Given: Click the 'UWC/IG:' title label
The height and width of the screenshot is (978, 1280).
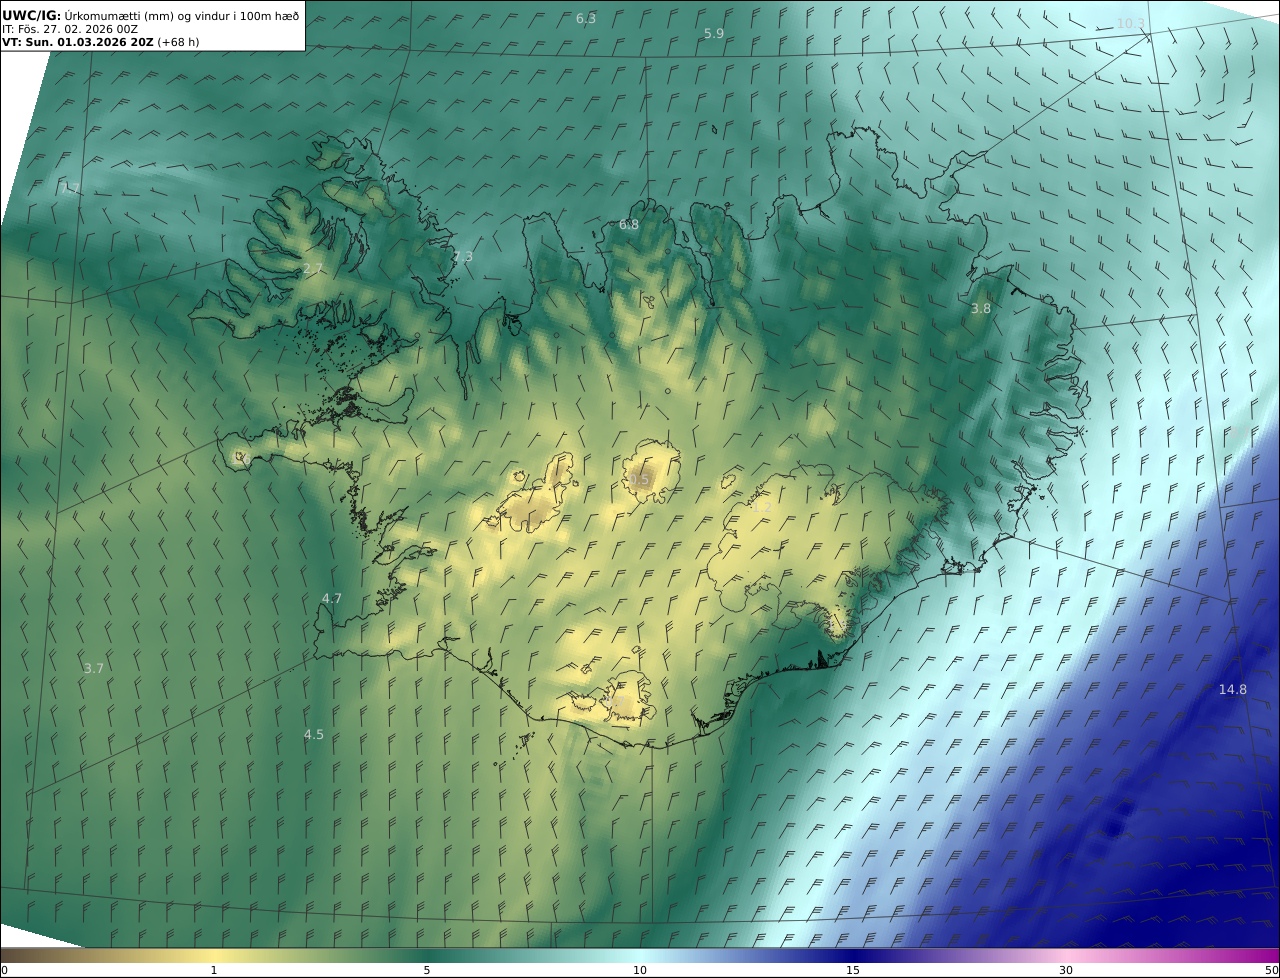Looking at the screenshot, I should 32,15.
